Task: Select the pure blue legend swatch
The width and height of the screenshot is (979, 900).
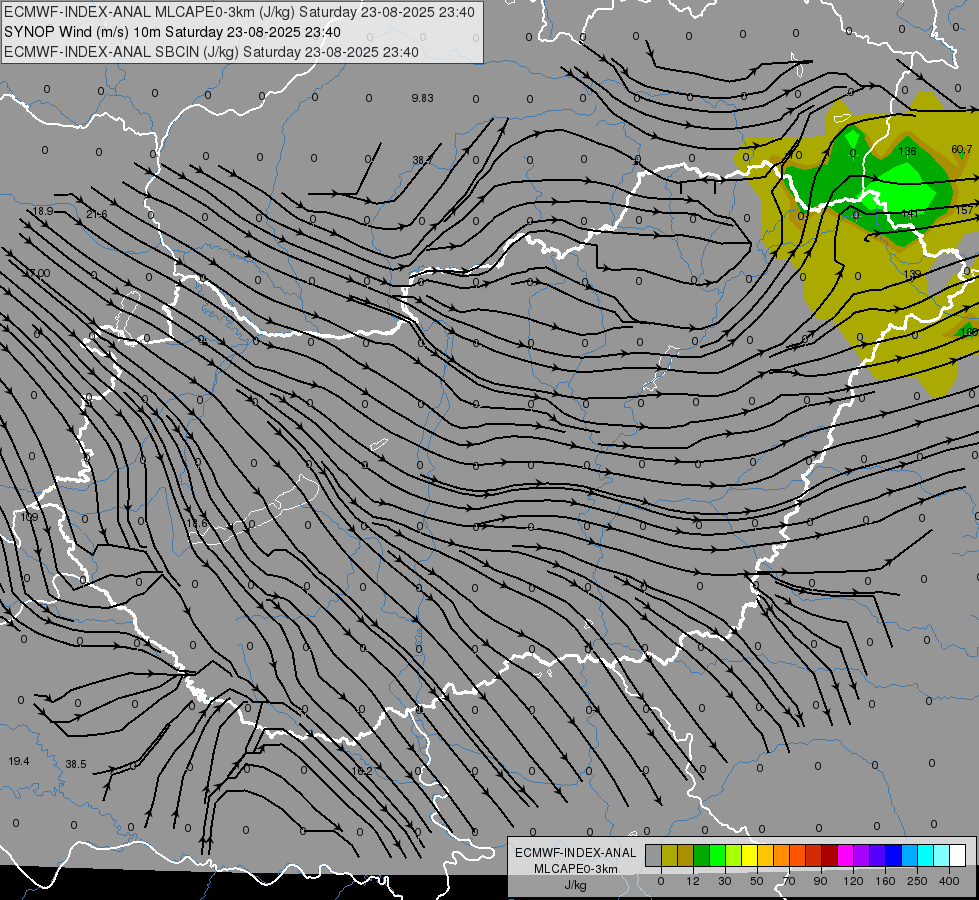Action: coord(894,855)
